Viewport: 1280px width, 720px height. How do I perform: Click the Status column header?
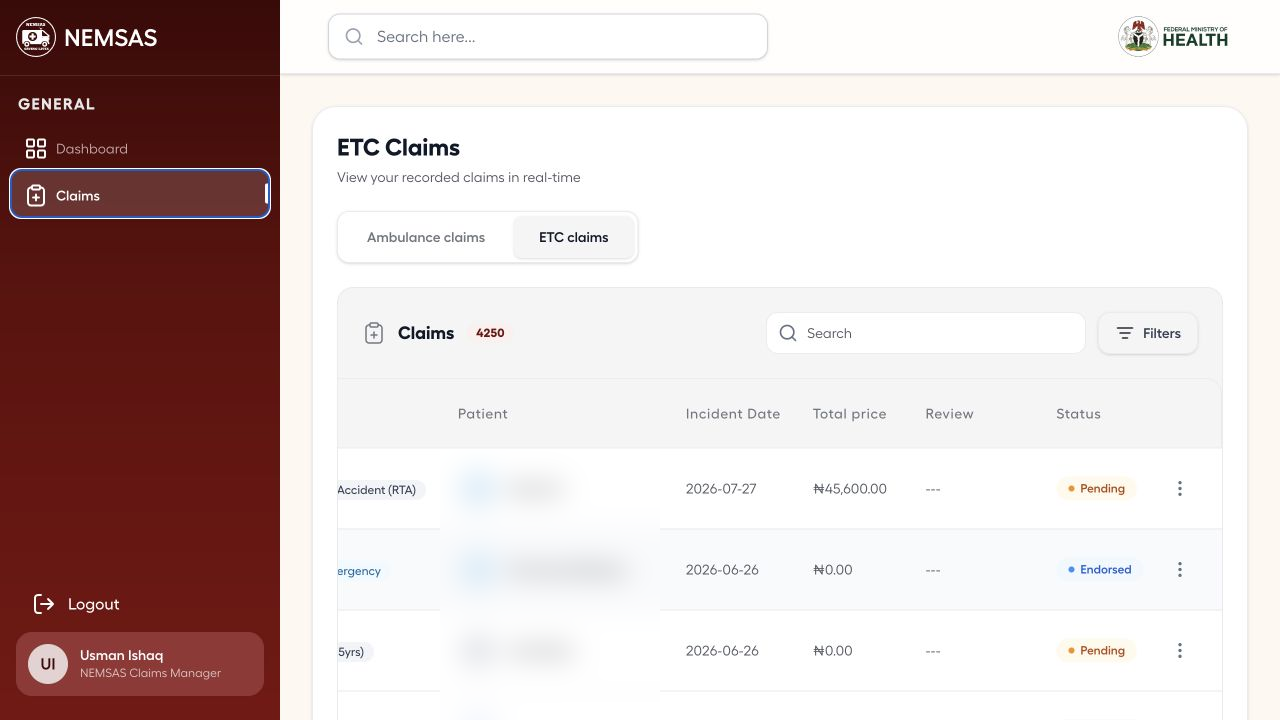1078,414
